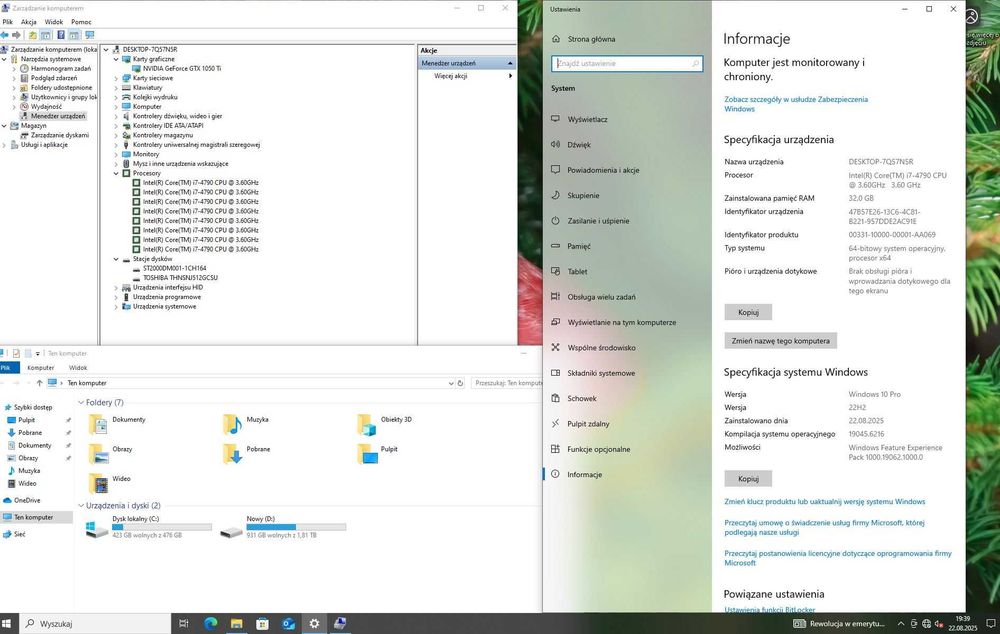Select the NVIDIA GeForce GTX 1050 Ti device
The width and height of the screenshot is (1000, 634).
(x=182, y=68)
